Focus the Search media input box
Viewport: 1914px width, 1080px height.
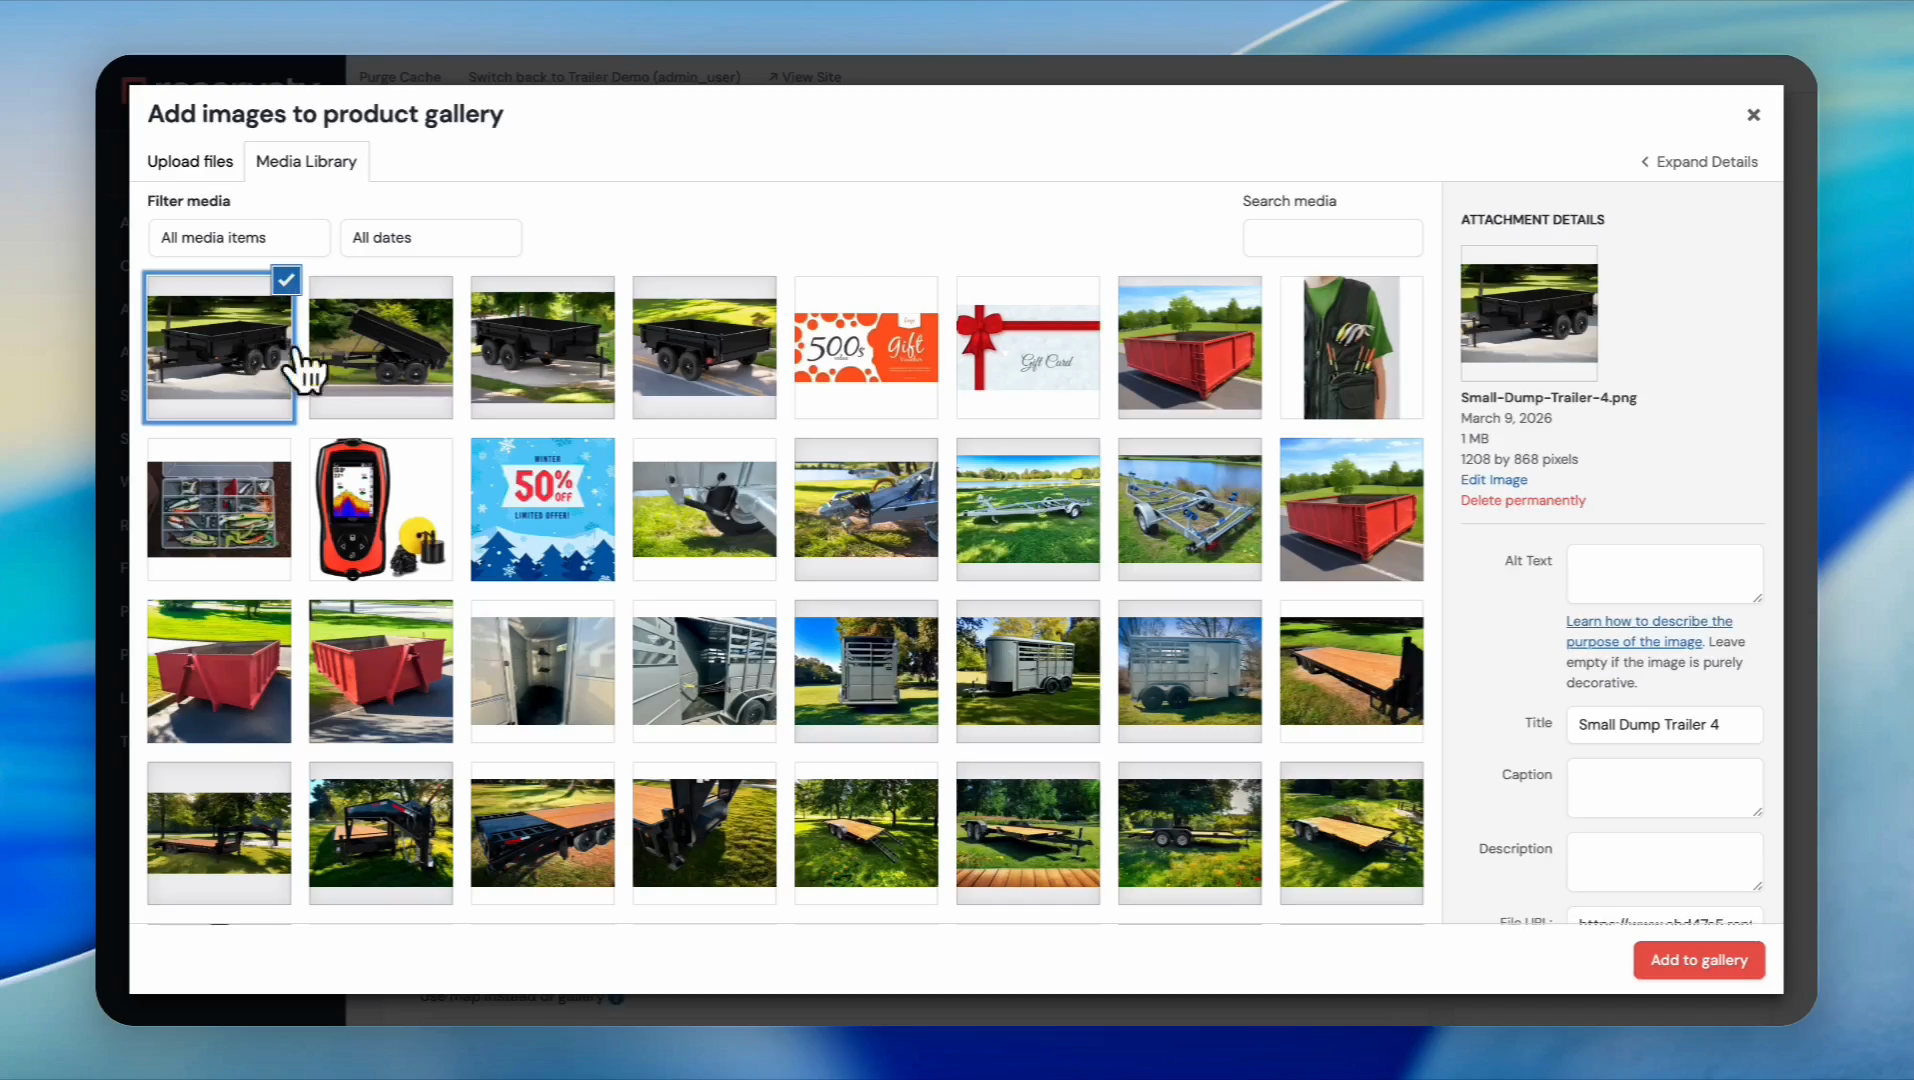point(1332,238)
